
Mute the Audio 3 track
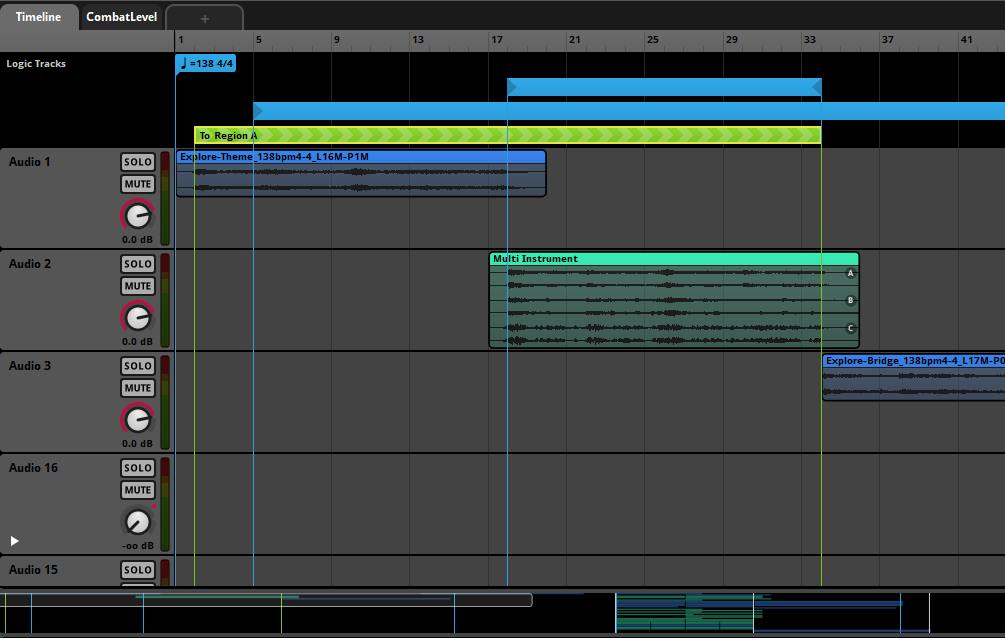coord(138,388)
